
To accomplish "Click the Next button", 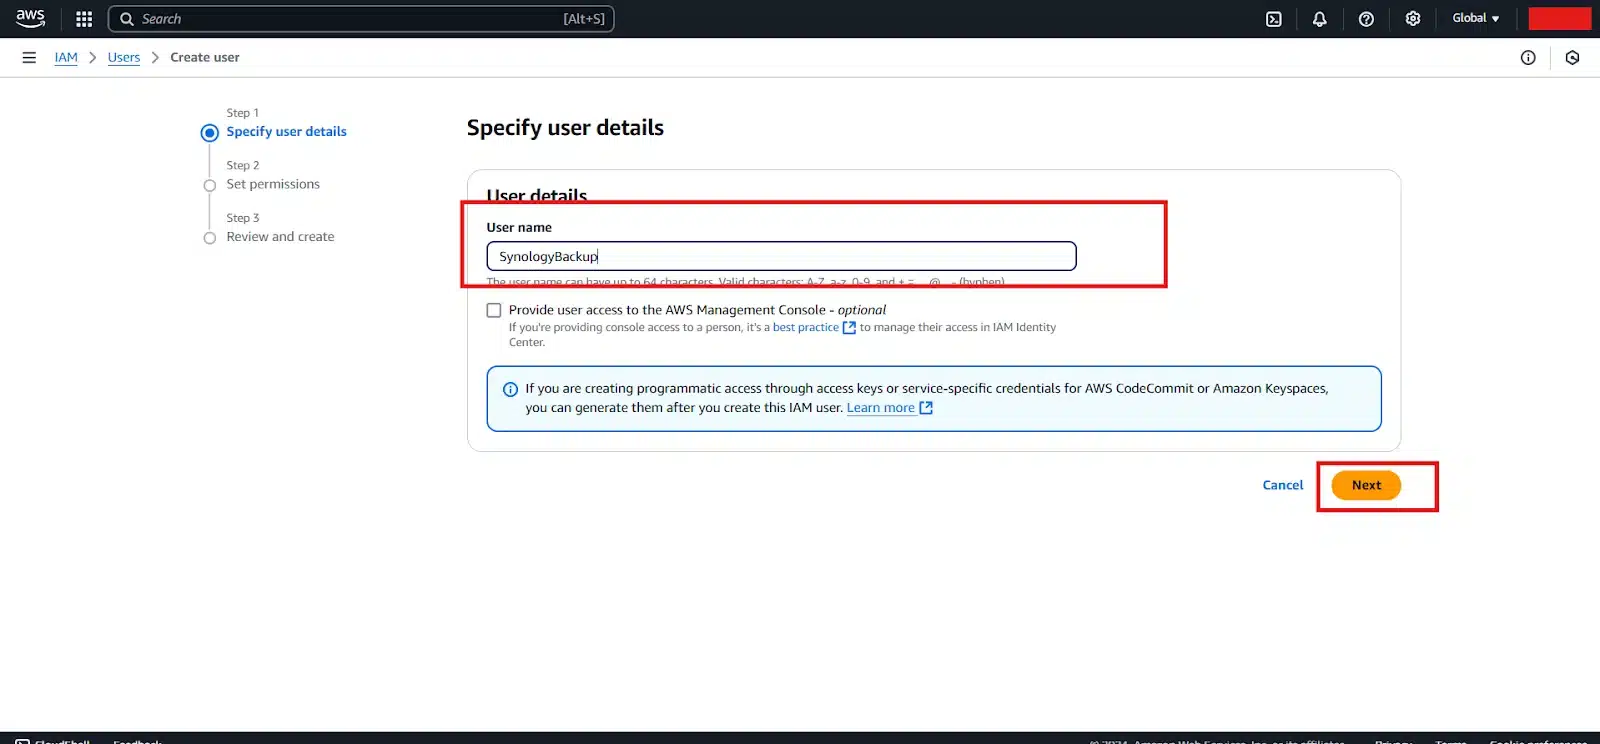I will tap(1366, 485).
